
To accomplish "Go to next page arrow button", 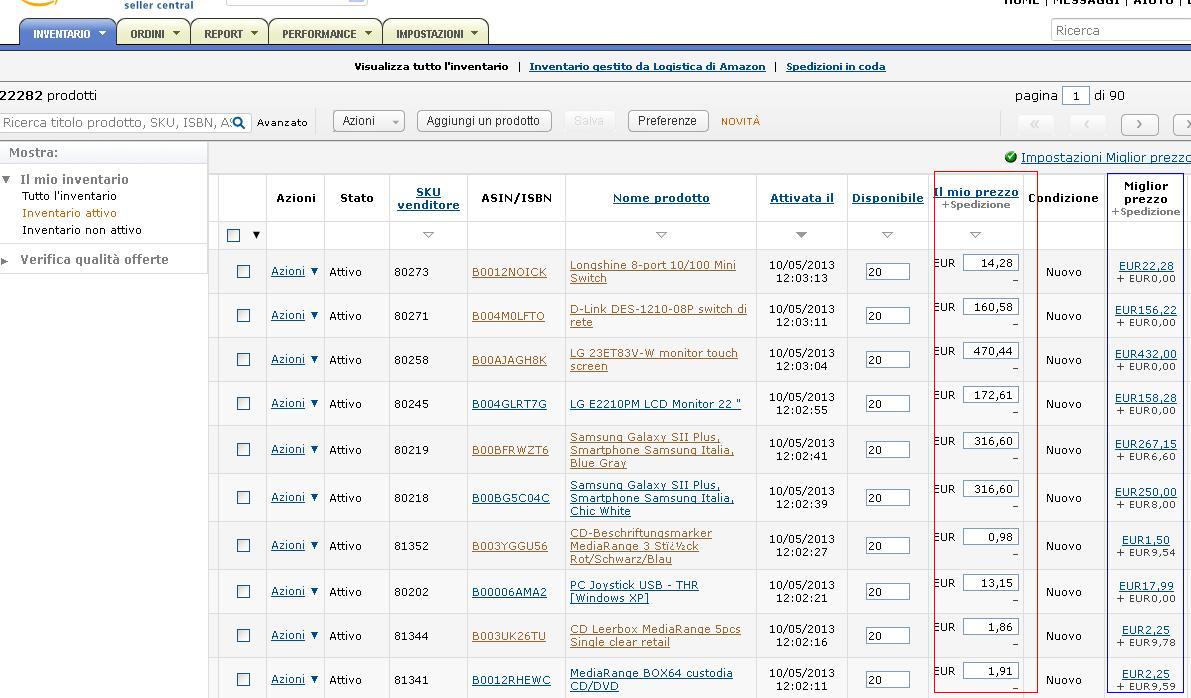I will pyautogui.click(x=1139, y=124).
